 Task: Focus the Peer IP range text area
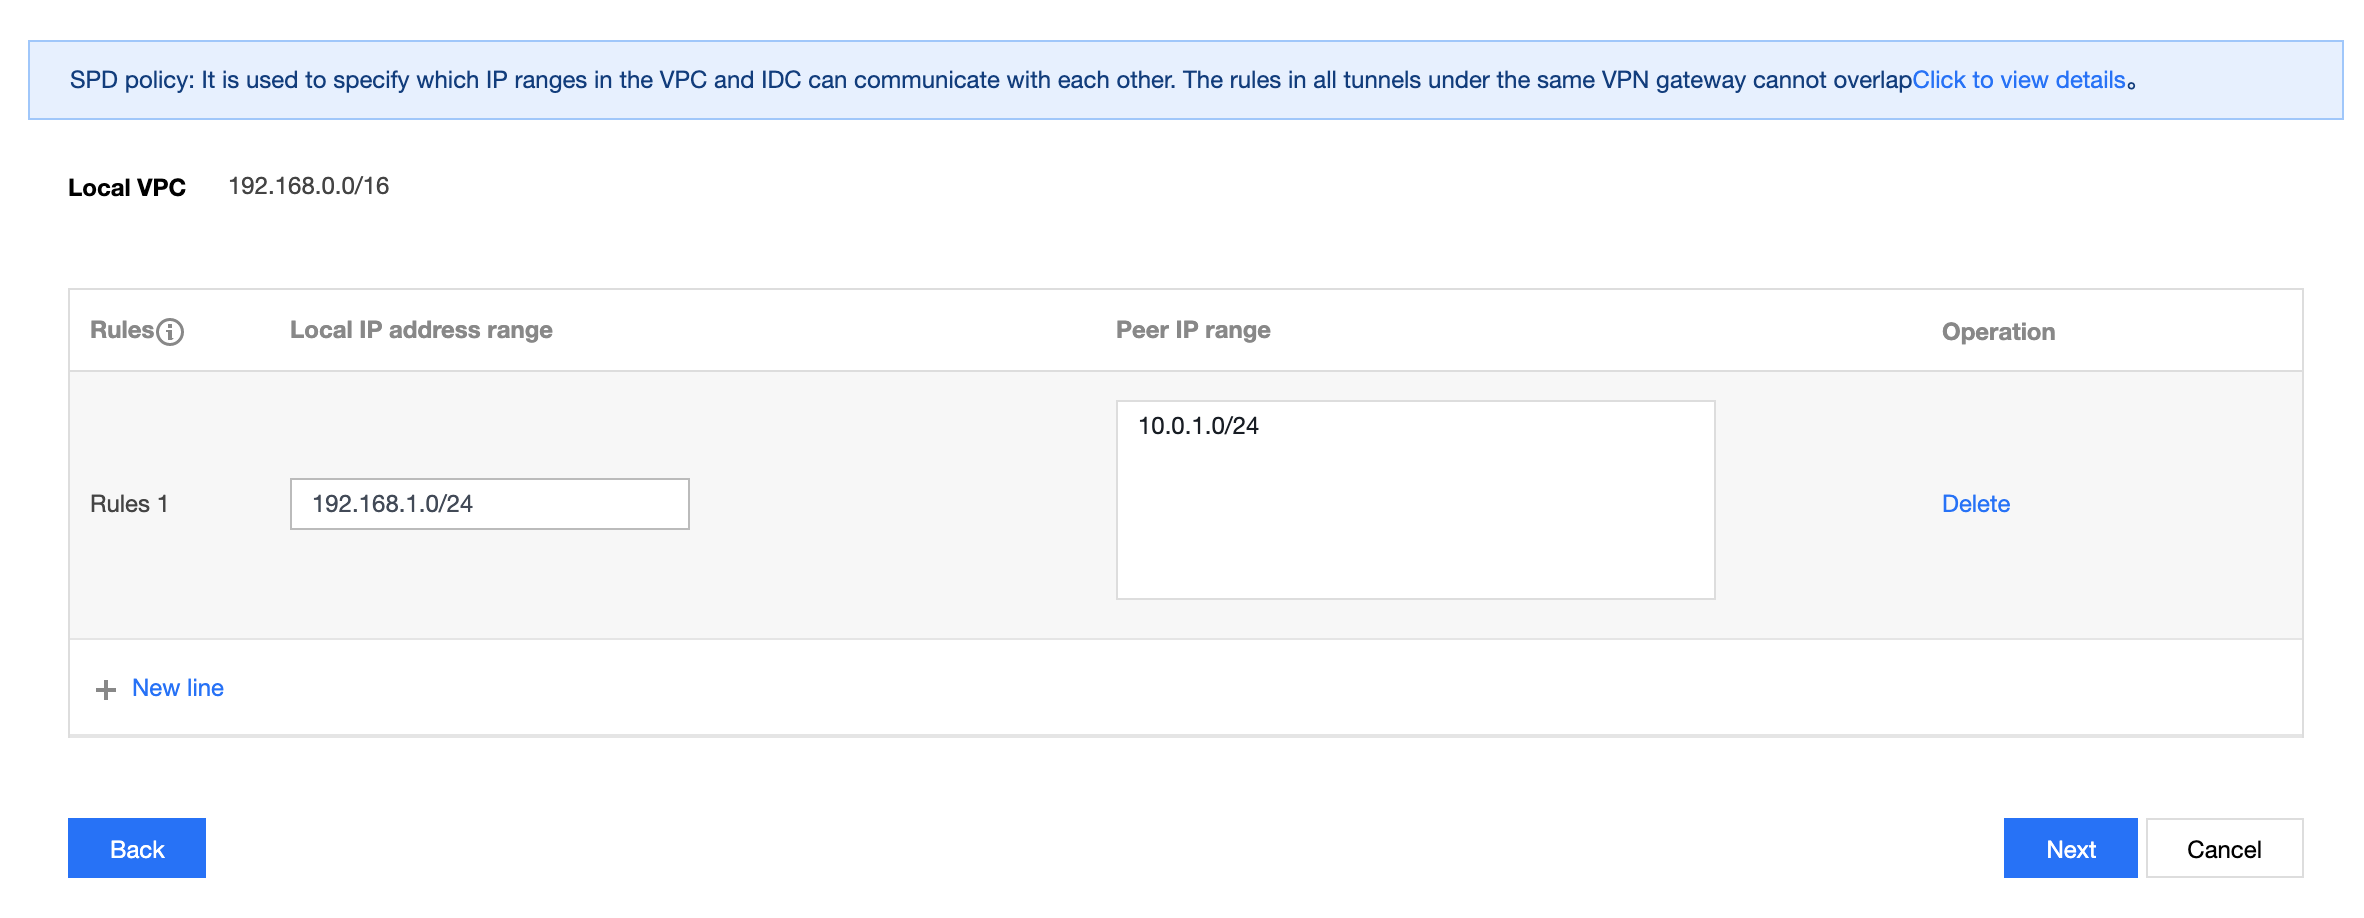click(x=1415, y=500)
